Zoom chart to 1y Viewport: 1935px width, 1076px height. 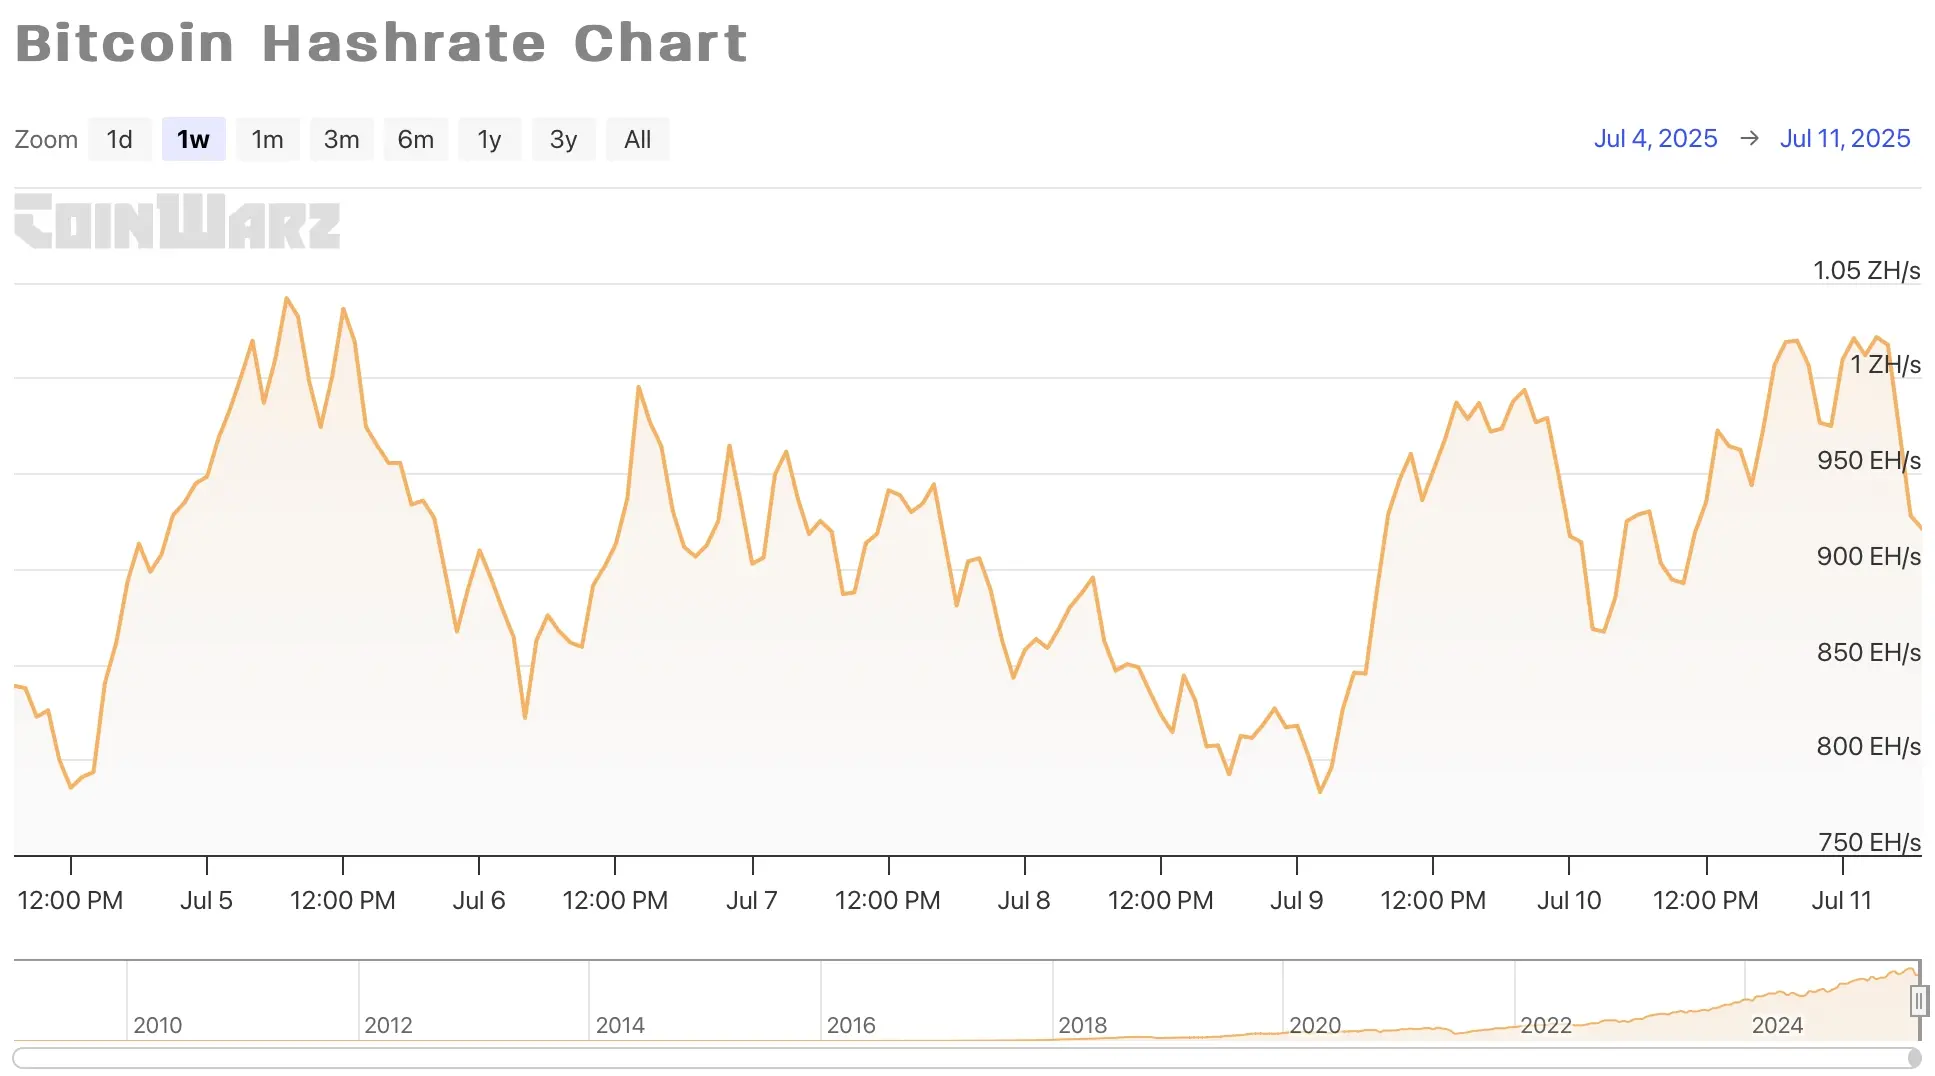coord(489,139)
